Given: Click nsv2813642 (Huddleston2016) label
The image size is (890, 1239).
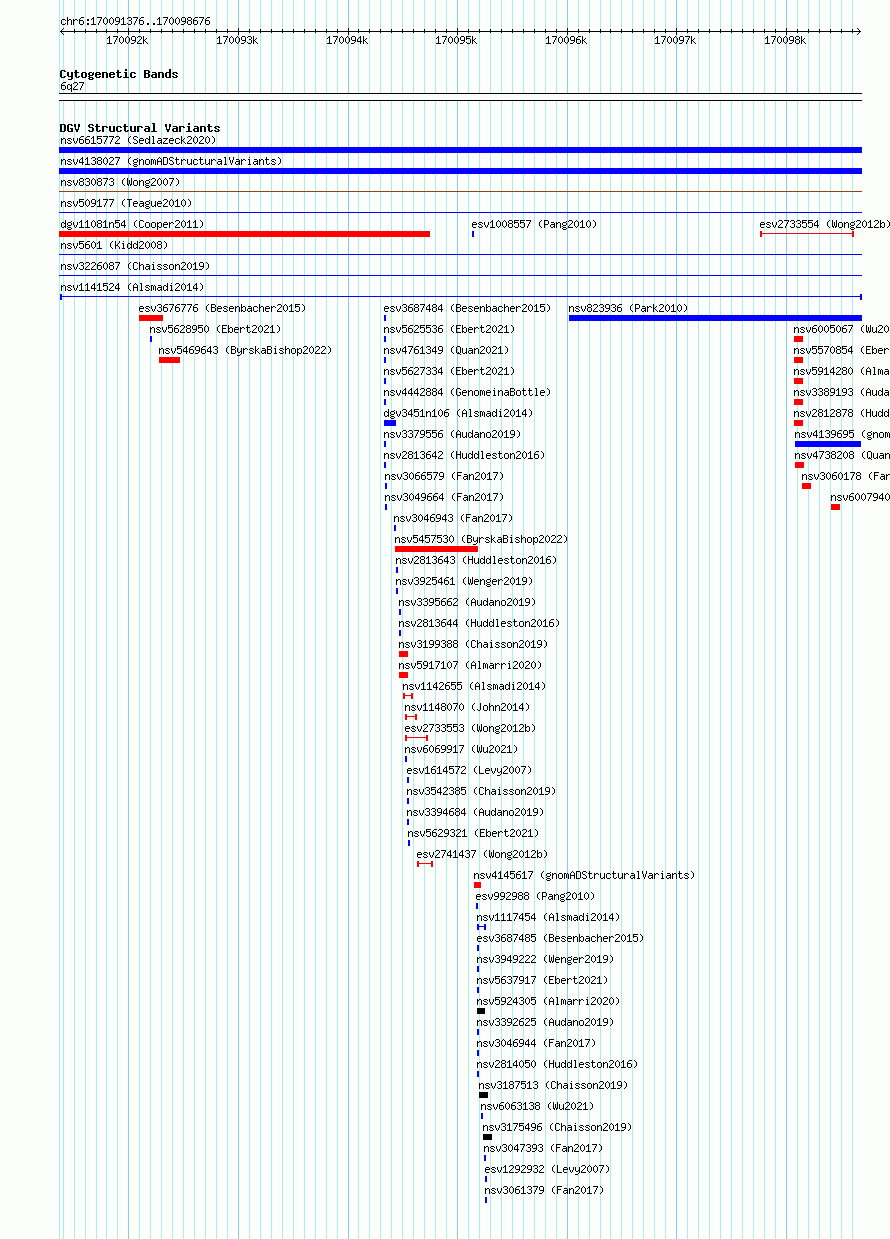Looking at the screenshot, I should [x=464, y=455].
